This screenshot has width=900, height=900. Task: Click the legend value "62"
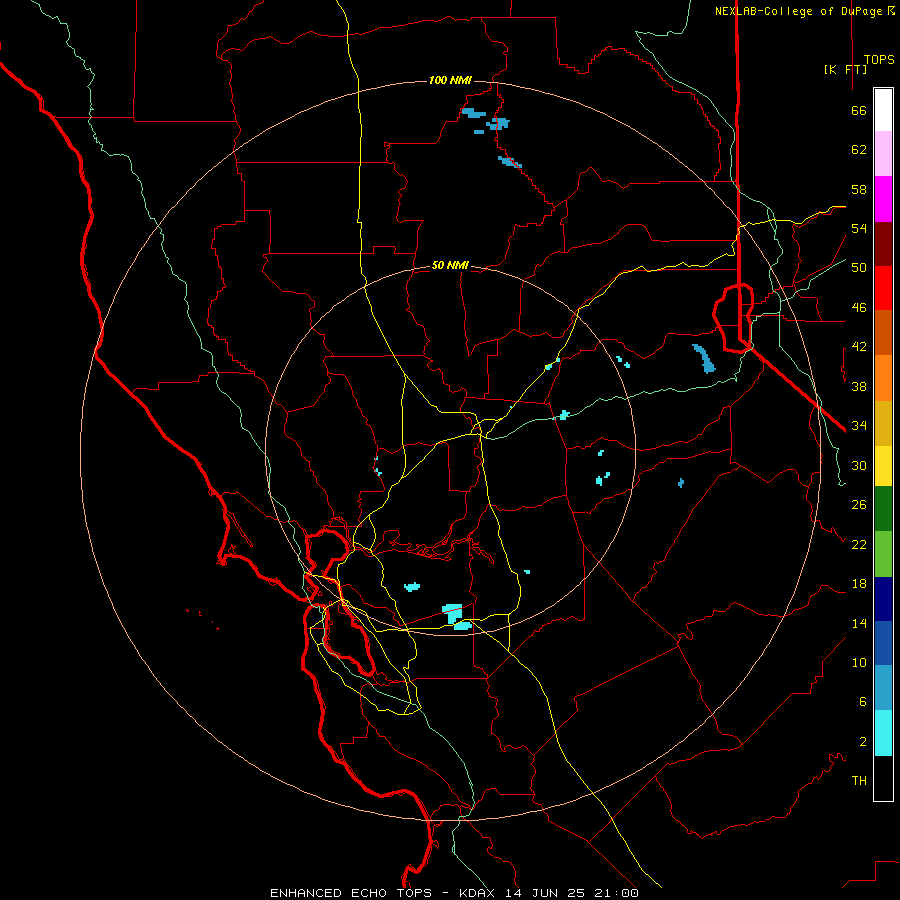click(x=859, y=150)
